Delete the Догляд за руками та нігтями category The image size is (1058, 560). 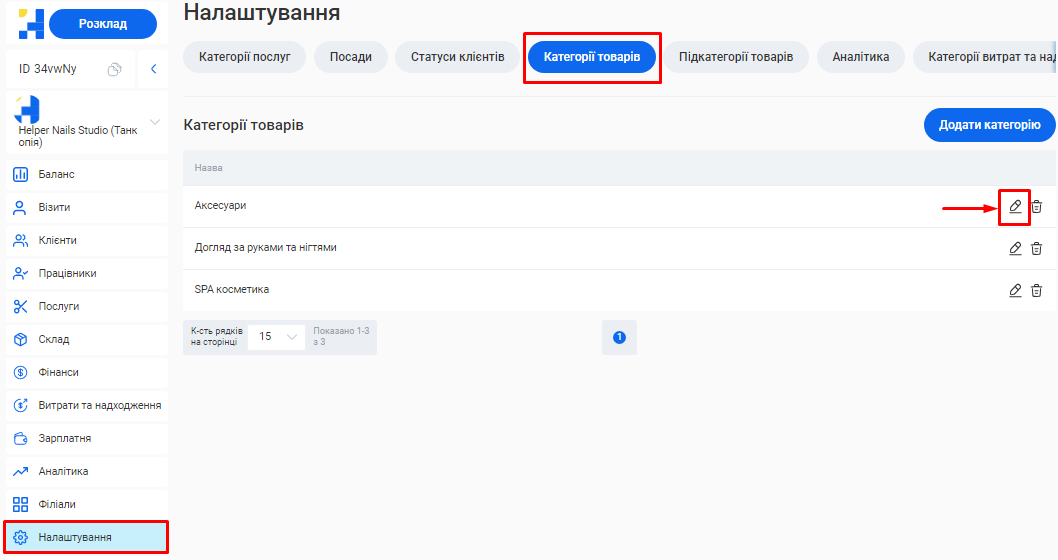[1037, 248]
